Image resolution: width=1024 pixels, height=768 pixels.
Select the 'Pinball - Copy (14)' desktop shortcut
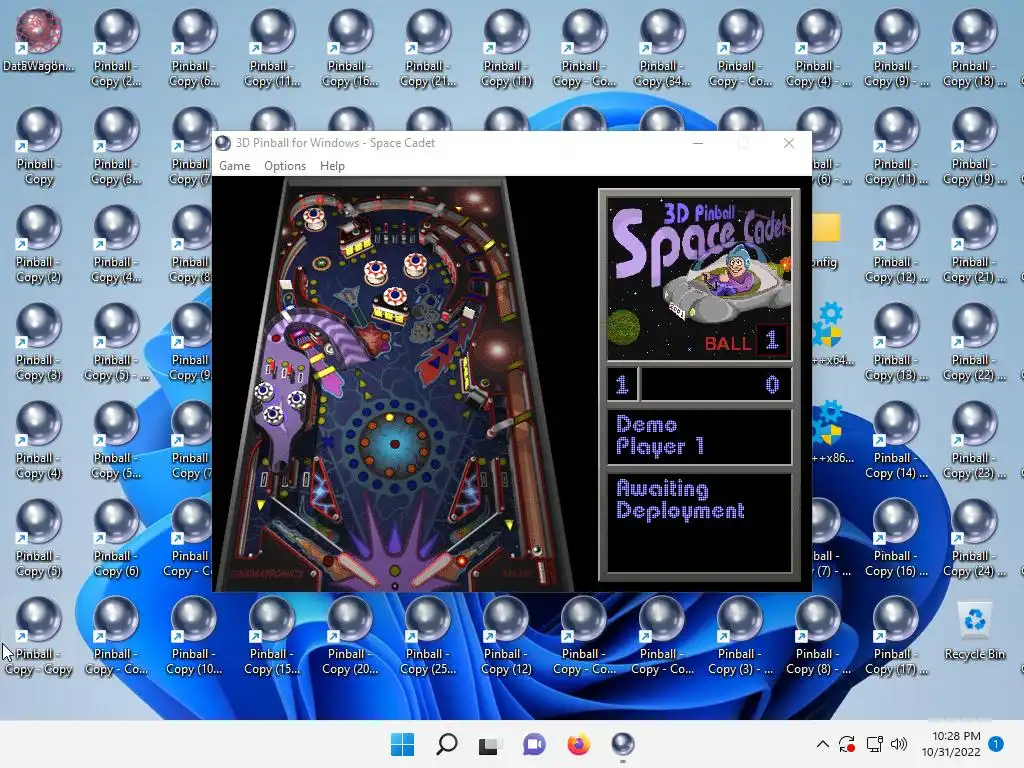[x=895, y=440]
